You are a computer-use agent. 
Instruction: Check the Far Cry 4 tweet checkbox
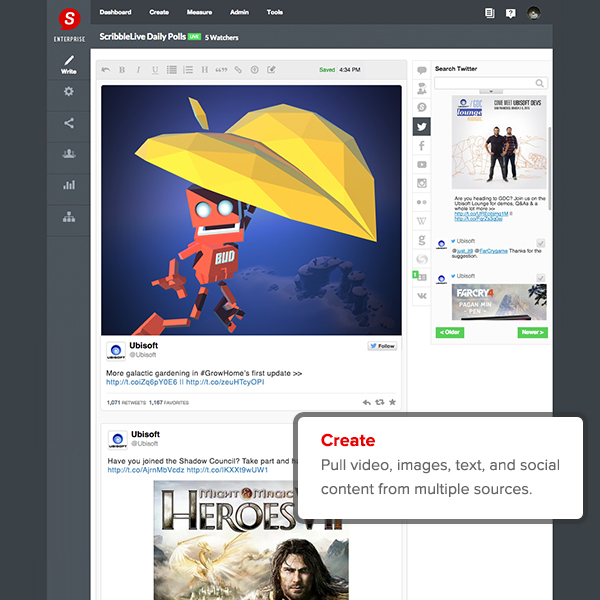(x=541, y=278)
